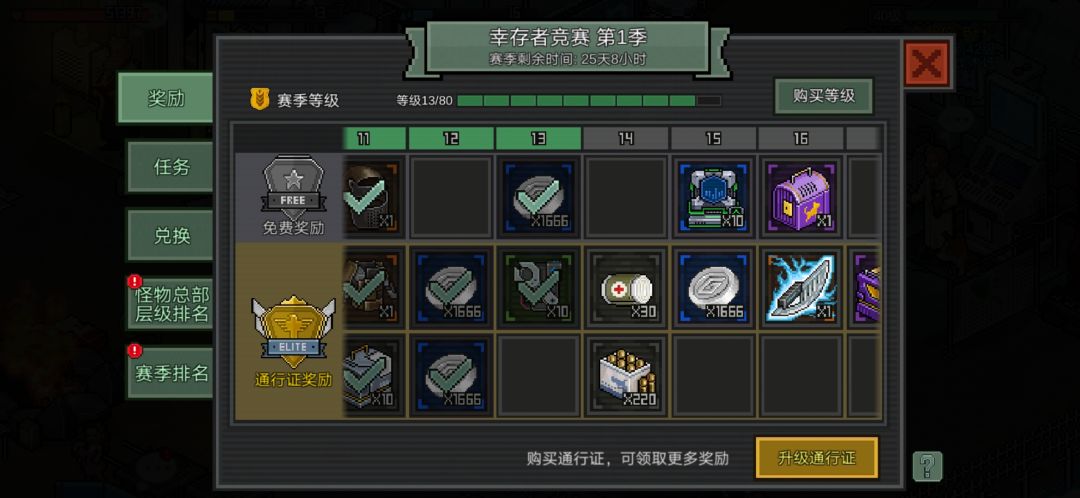
Task: Open the 赛季排名 tab
Action: pyautogui.click(x=170, y=373)
